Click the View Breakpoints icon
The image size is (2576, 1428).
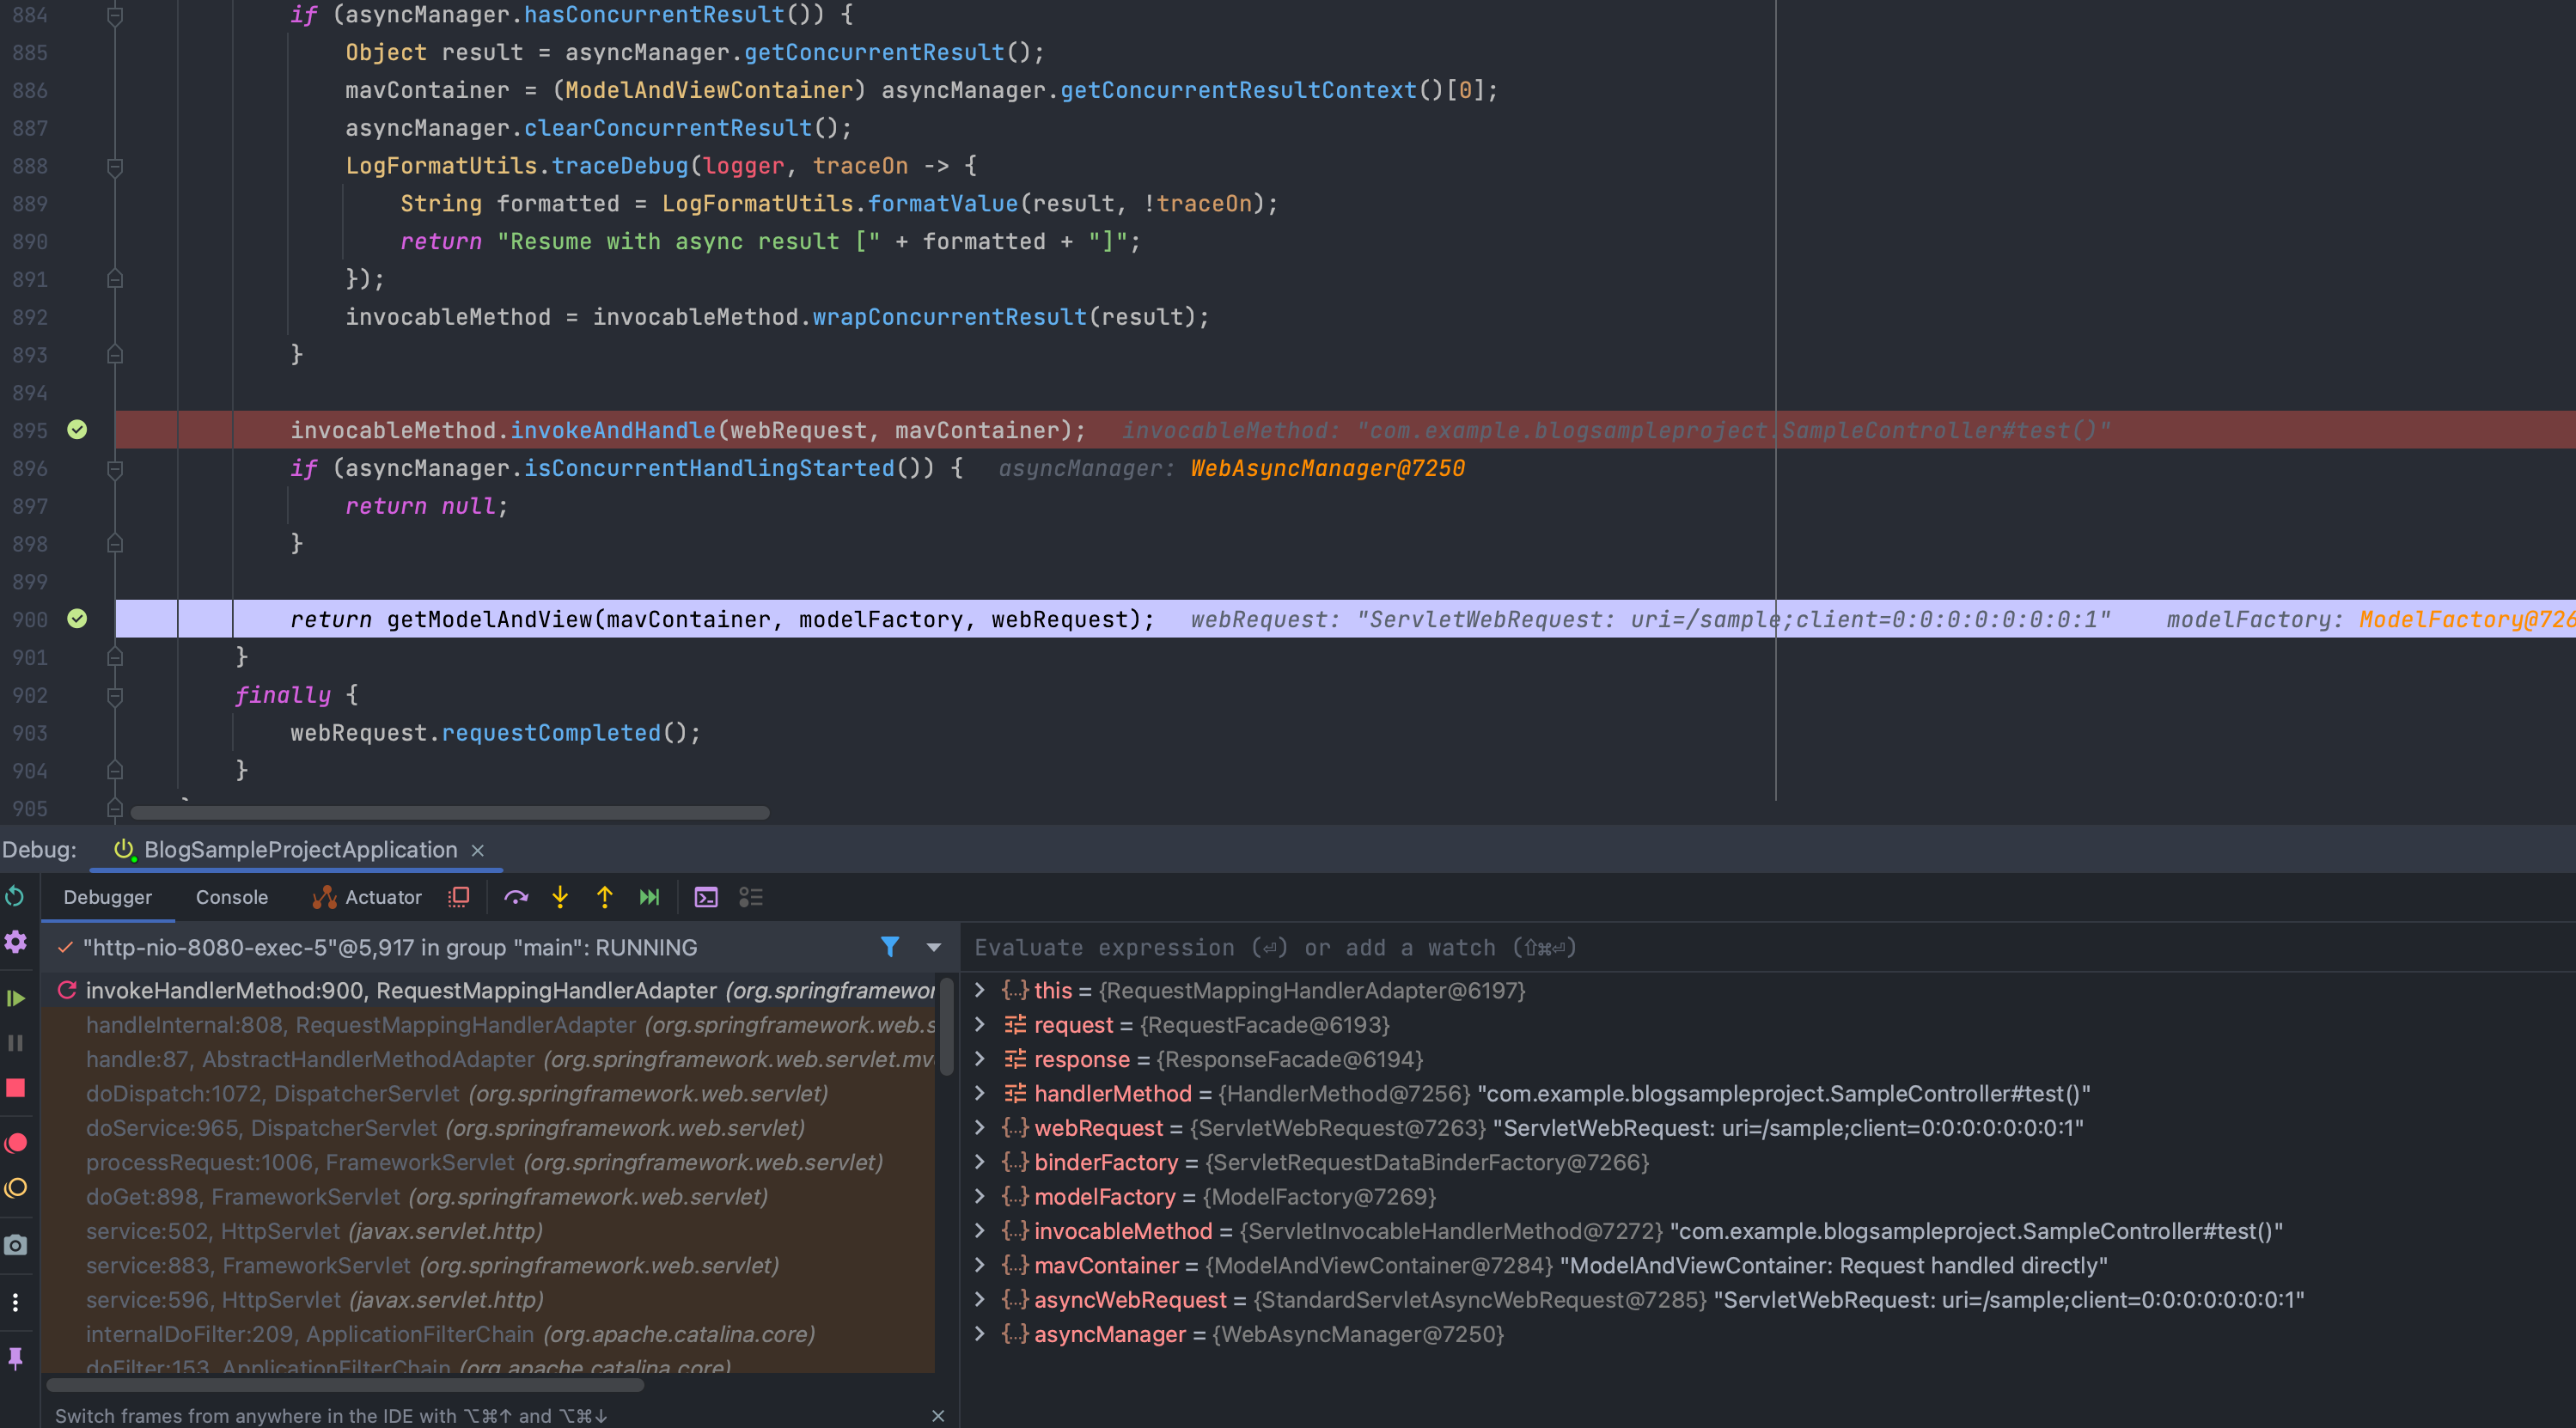16,1143
